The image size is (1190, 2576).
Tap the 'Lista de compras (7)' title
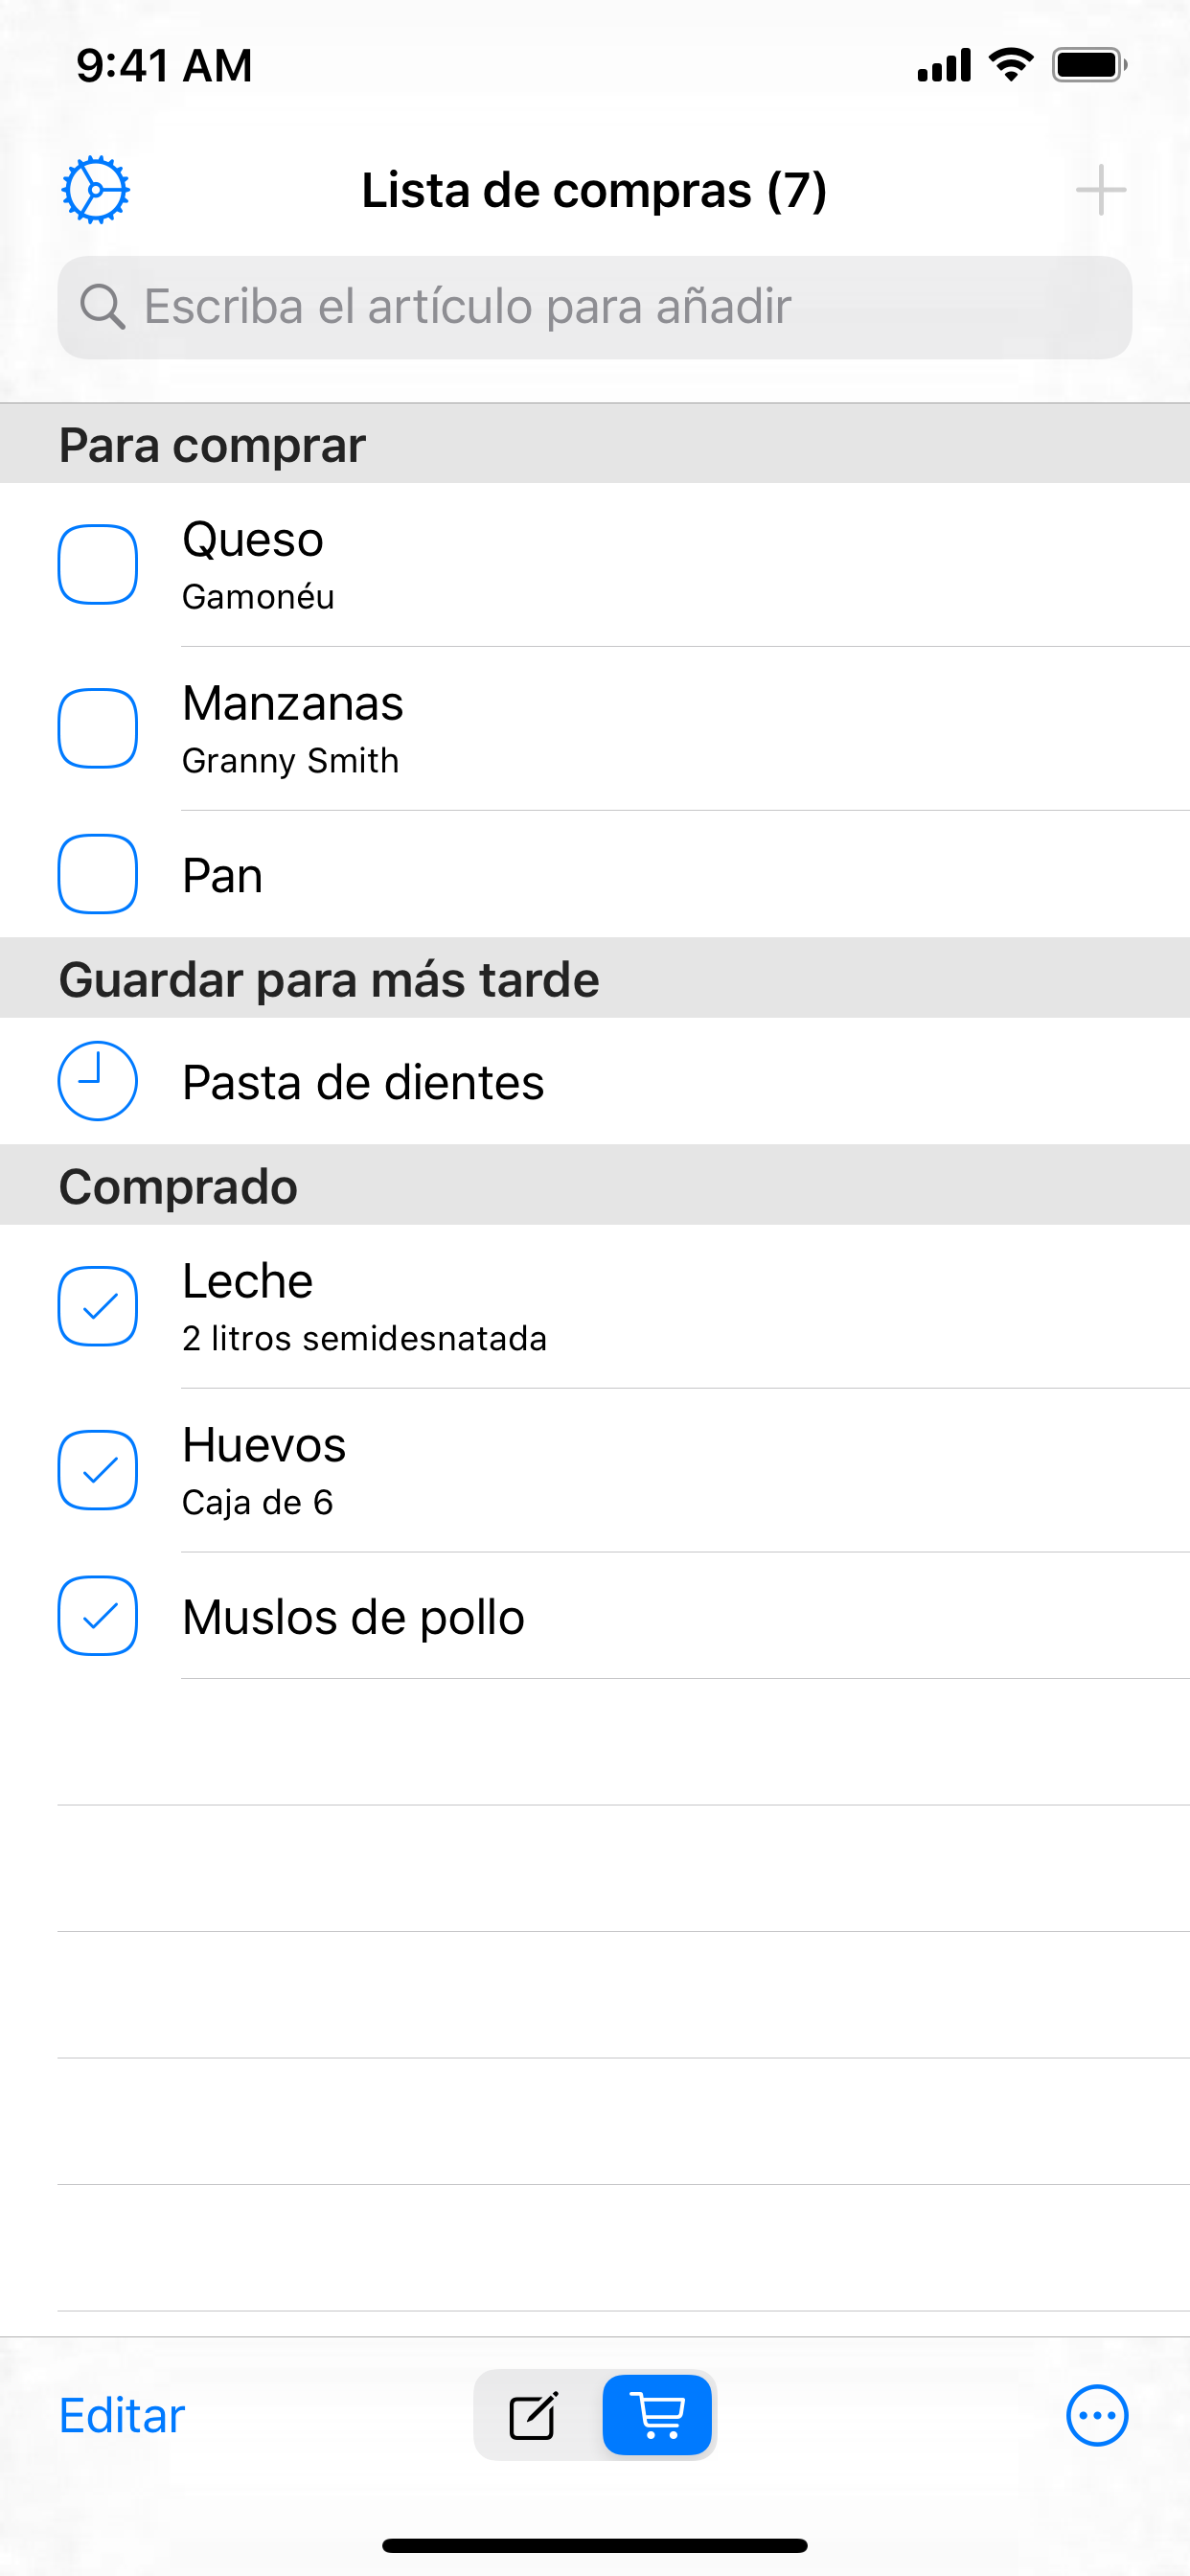point(594,190)
